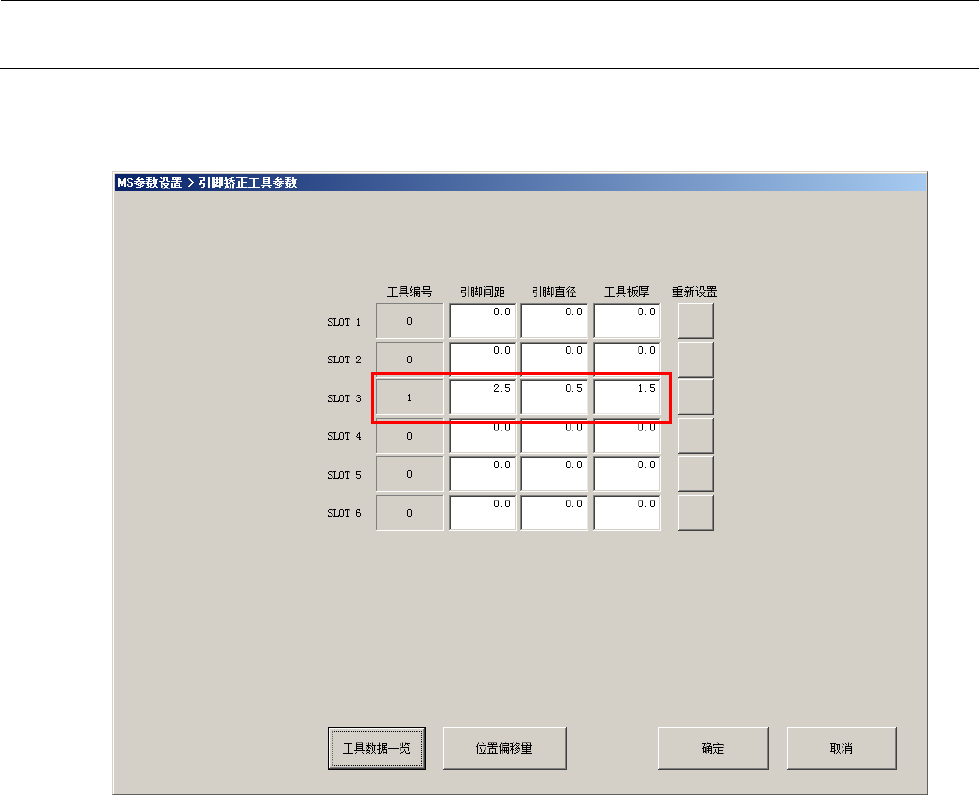Focus SLOT 5 引脚间距 input

(x=483, y=474)
